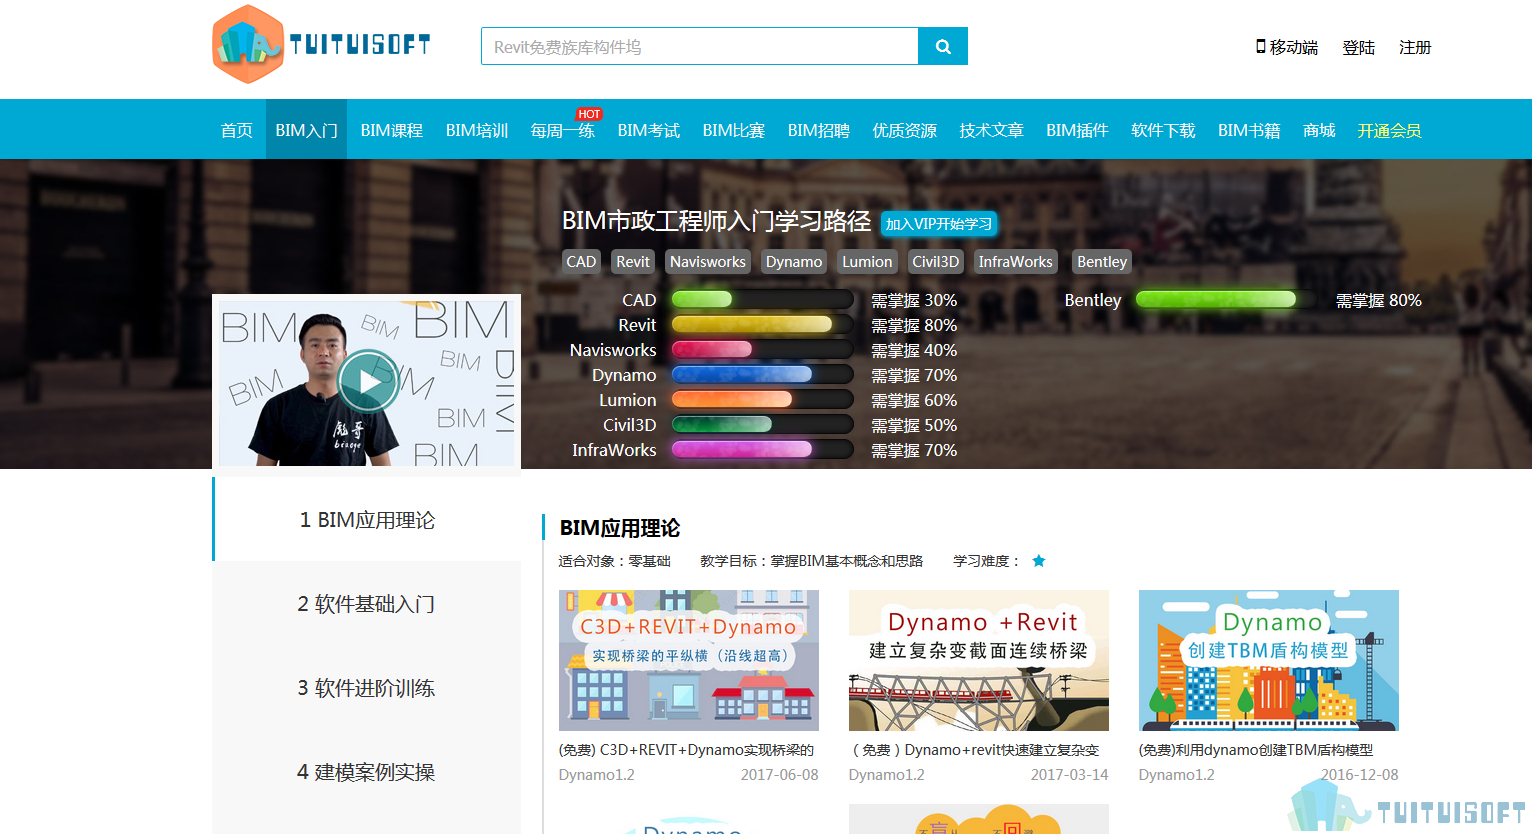The image size is (1532, 834).
Task: Click the Navisworks 40% progress bar
Action: 763,349
